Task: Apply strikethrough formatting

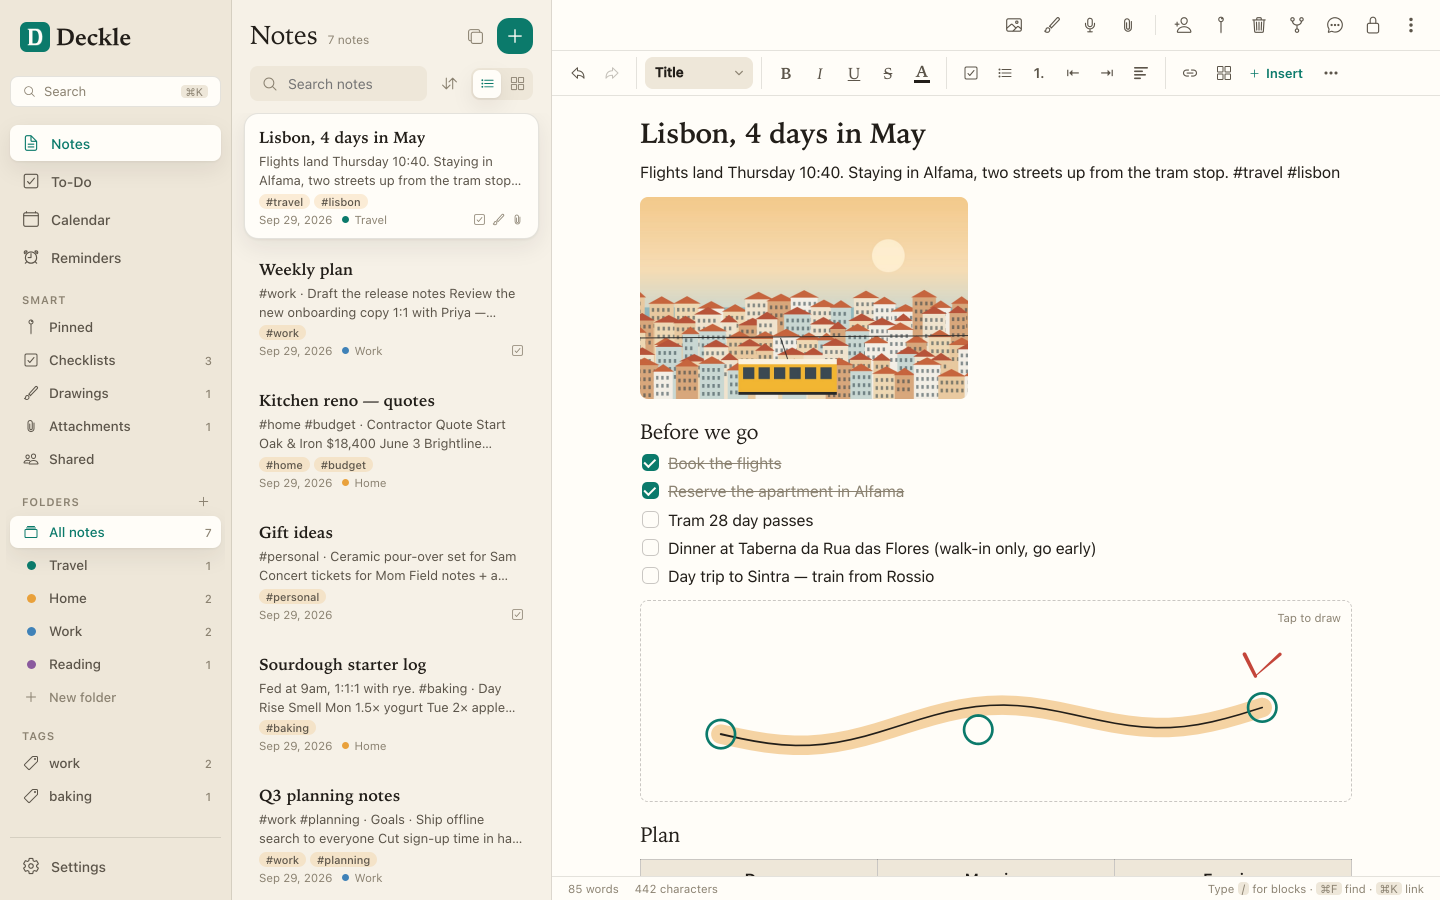Action: click(888, 73)
